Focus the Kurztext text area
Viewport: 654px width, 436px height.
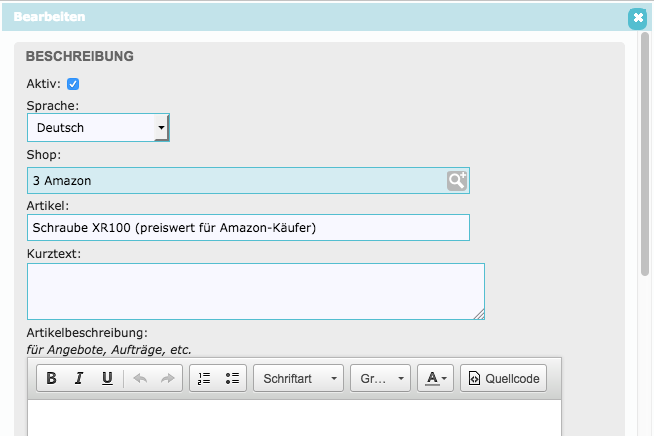click(255, 291)
